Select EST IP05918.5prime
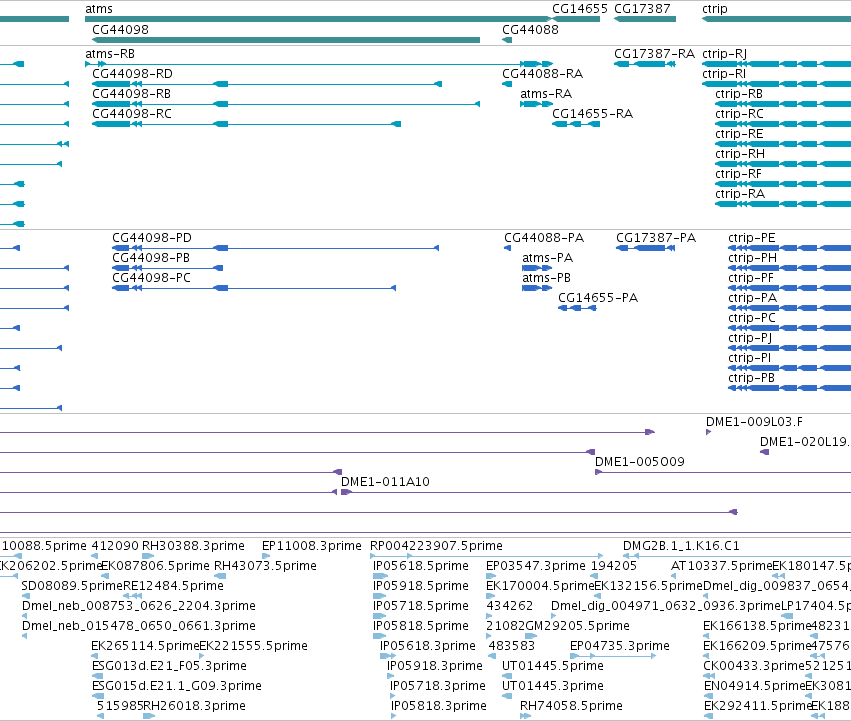 pyautogui.click(x=379, y=596)
